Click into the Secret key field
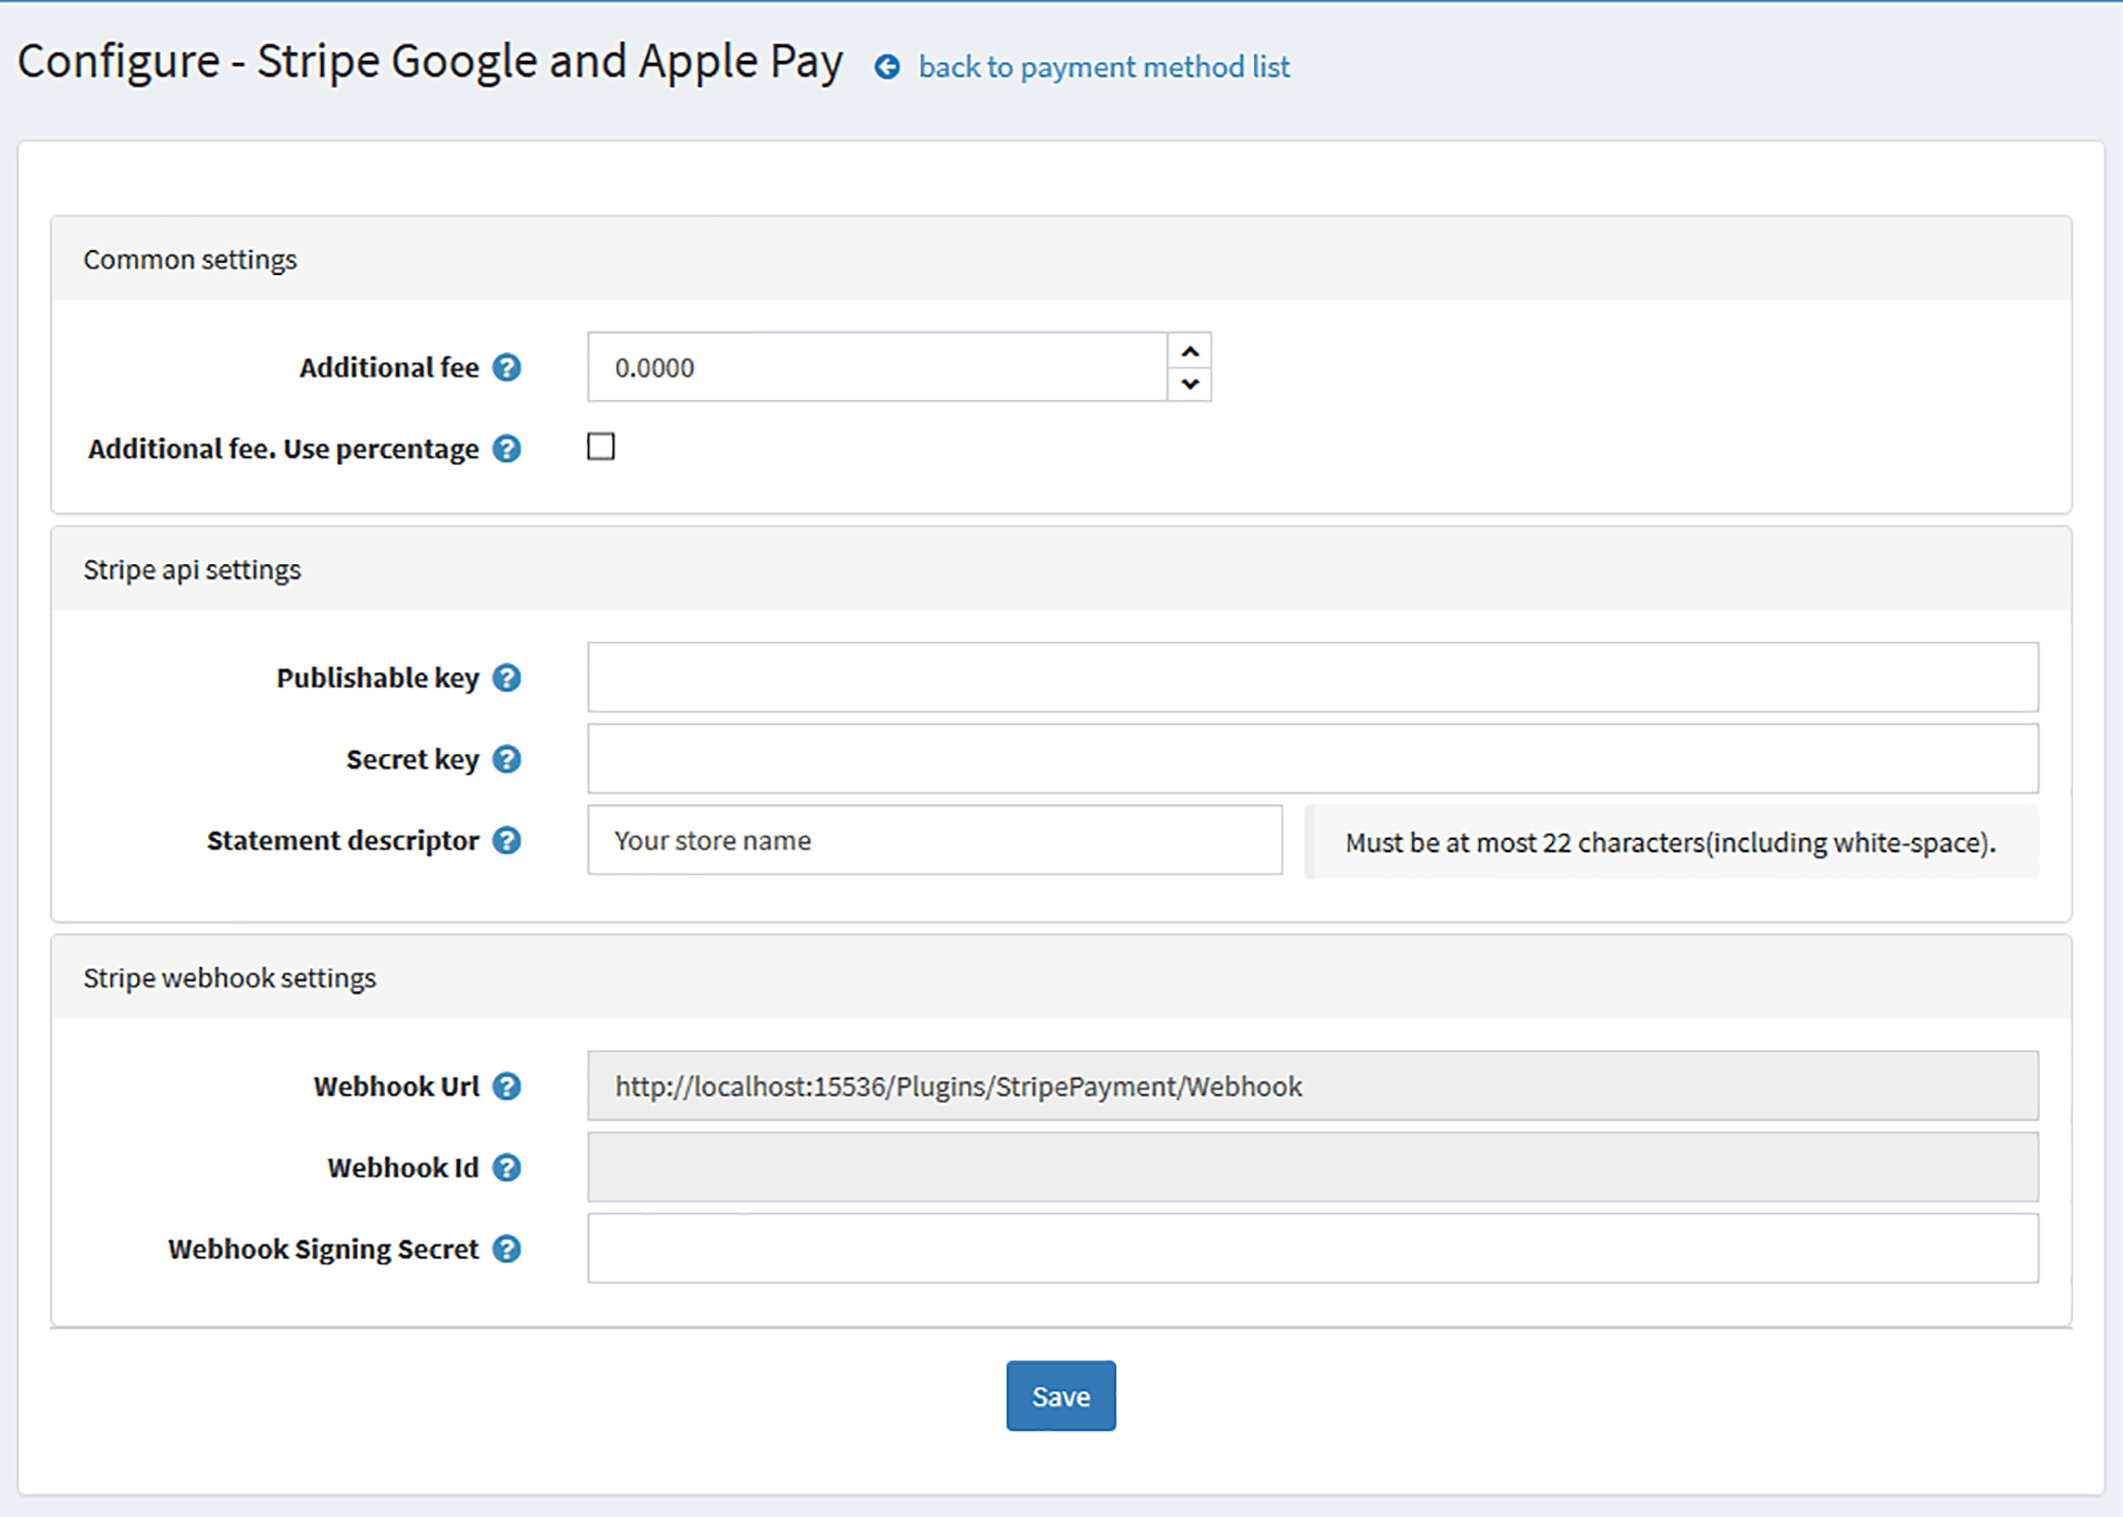2123x1517 pixels. point(1313,758)
